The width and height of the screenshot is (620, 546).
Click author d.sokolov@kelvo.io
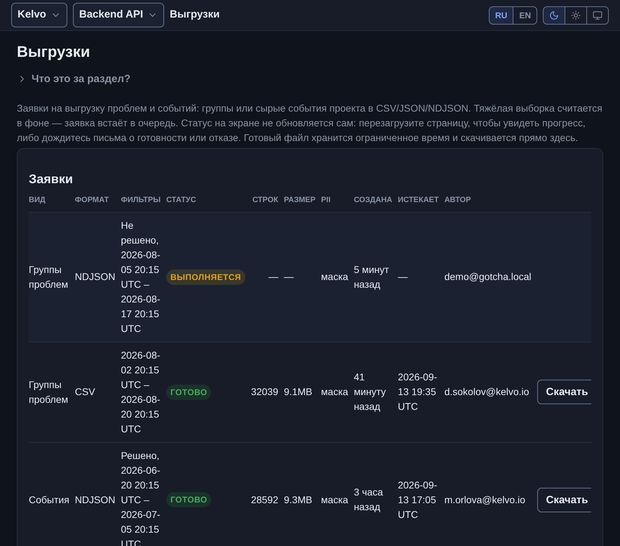tap(486, 392)
